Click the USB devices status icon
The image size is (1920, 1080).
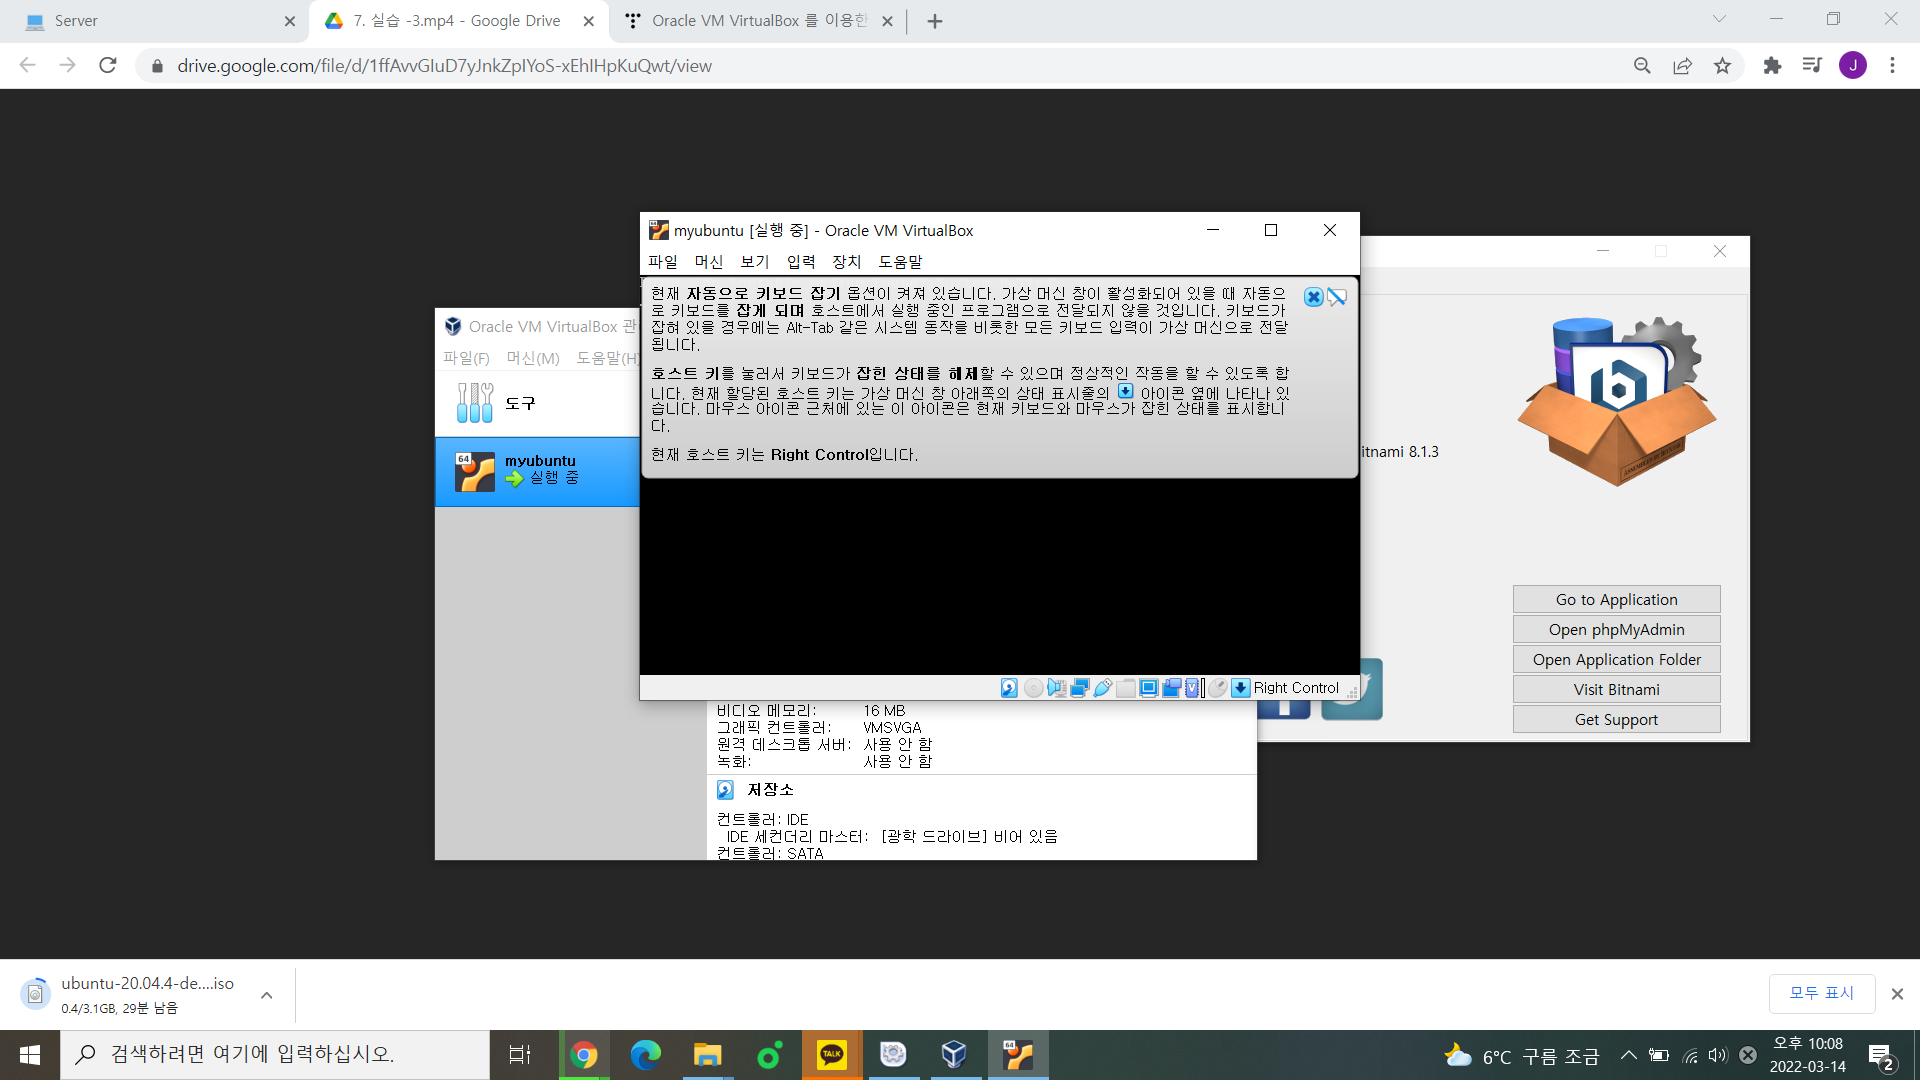(1102, 688)
